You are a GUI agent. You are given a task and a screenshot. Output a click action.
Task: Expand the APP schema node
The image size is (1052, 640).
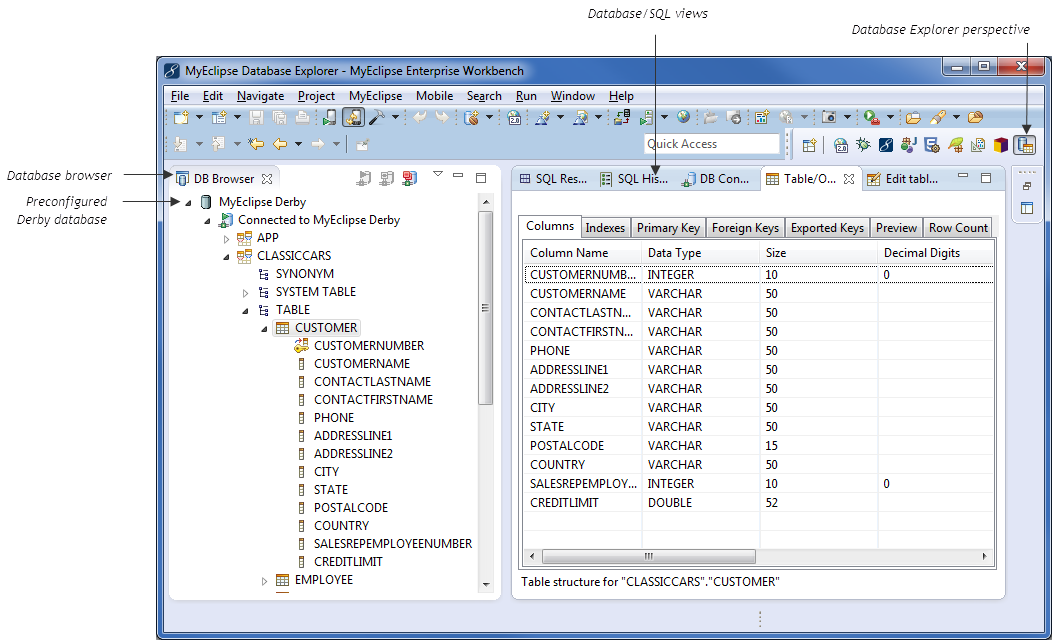click(226, 238)
